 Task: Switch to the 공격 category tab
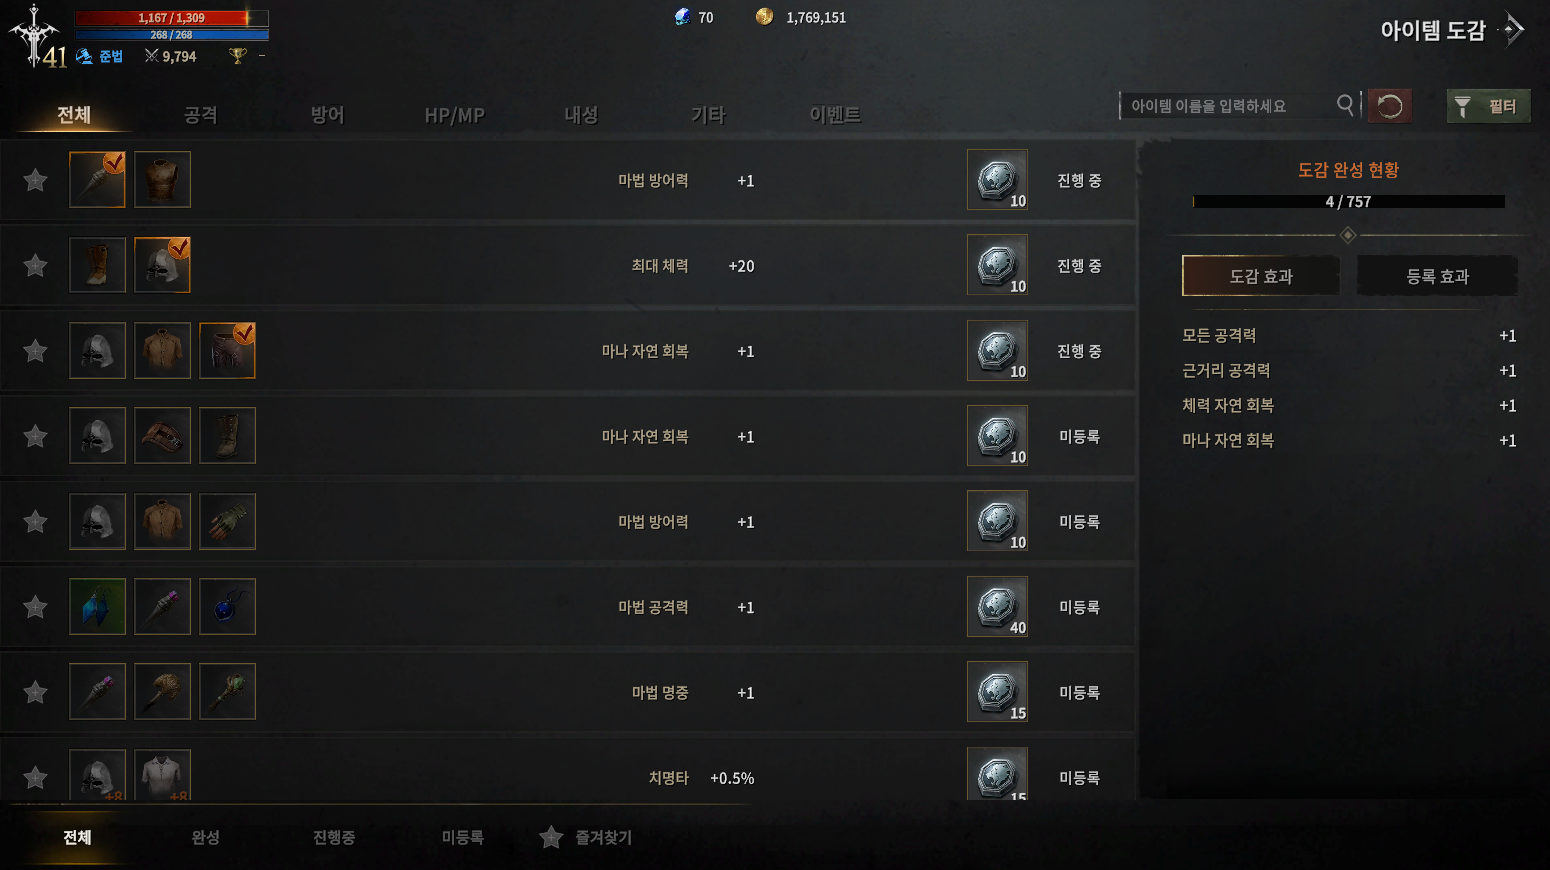click(201, 115)
